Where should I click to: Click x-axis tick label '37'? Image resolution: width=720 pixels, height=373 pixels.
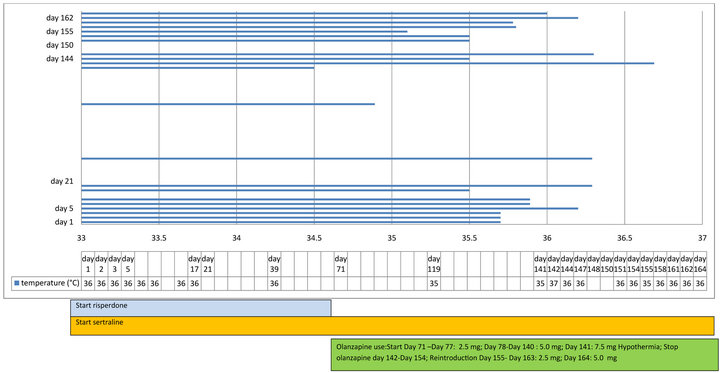[703, 238]
